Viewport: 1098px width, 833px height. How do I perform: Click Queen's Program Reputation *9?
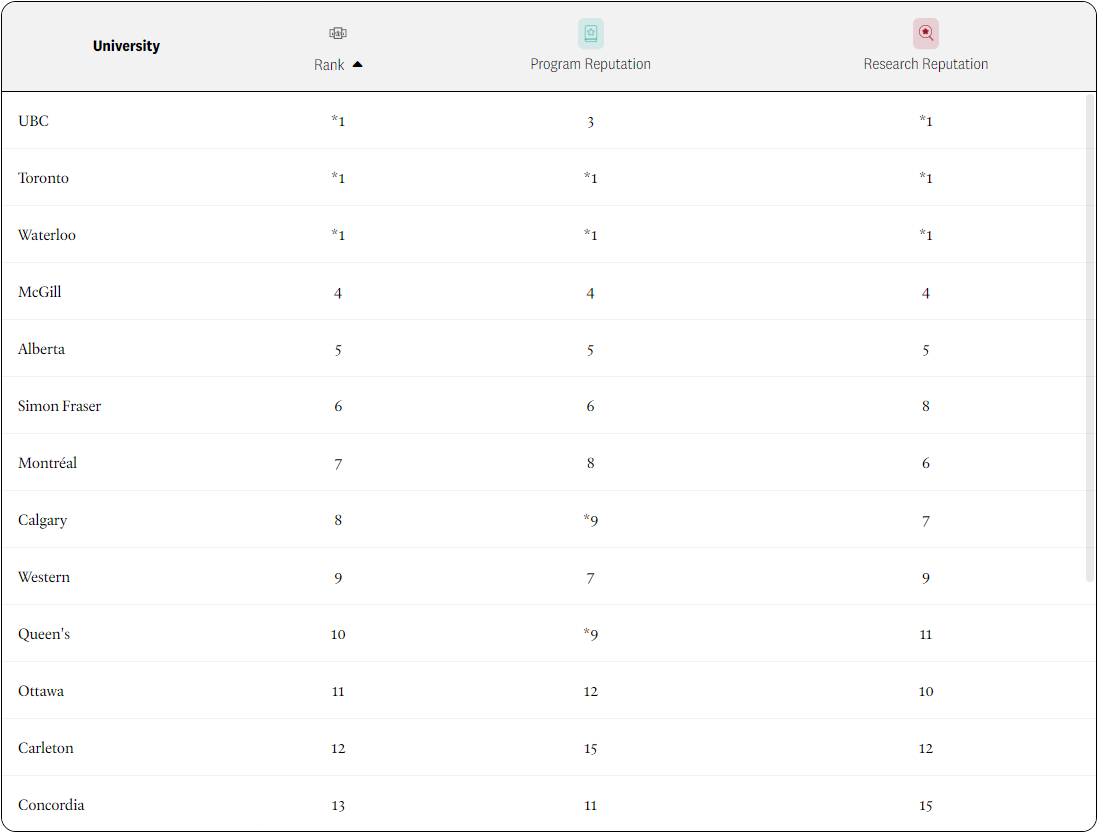tap(590, 634)
